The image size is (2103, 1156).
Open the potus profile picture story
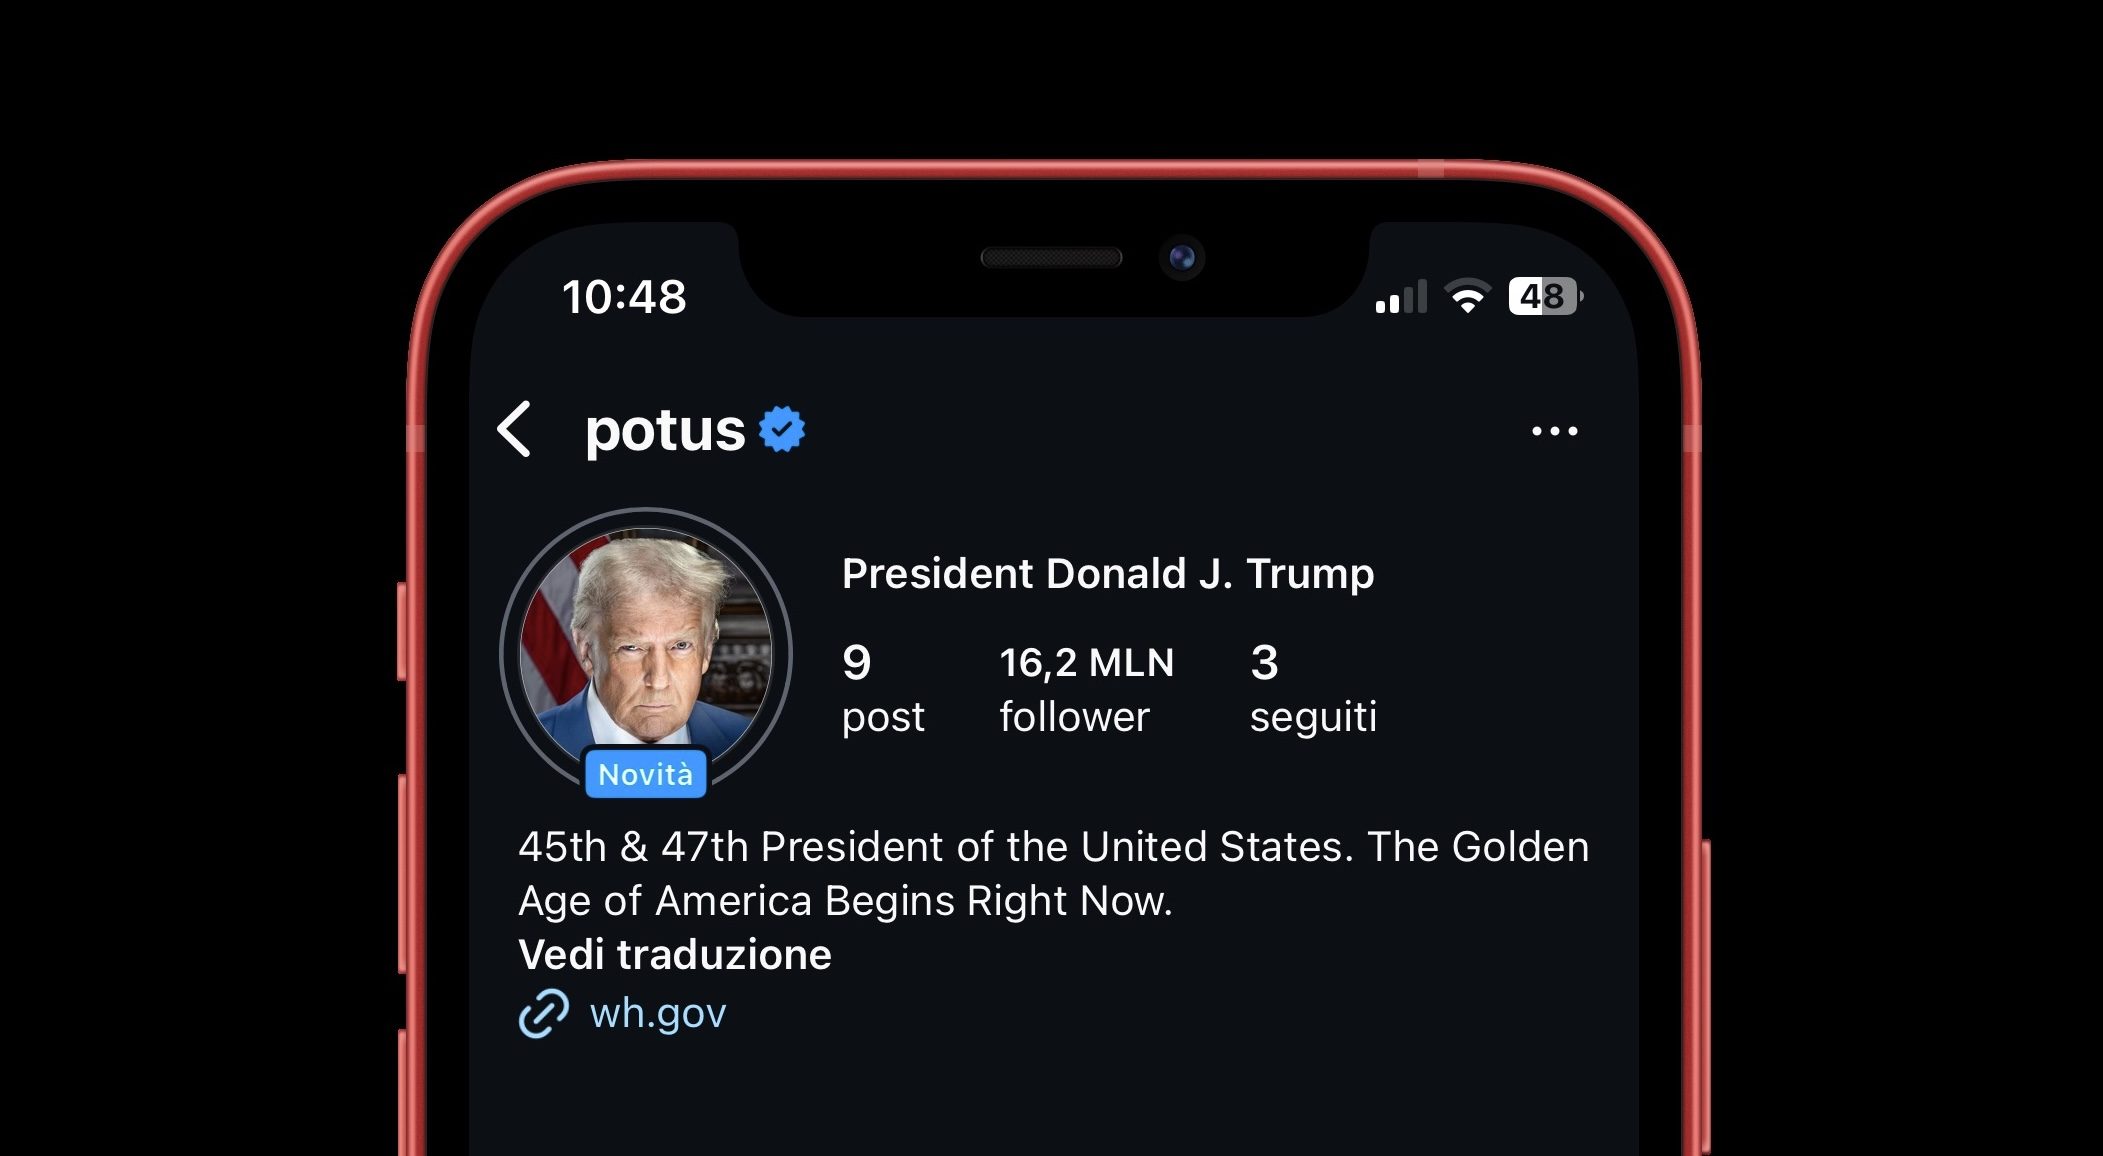(646, 645)
